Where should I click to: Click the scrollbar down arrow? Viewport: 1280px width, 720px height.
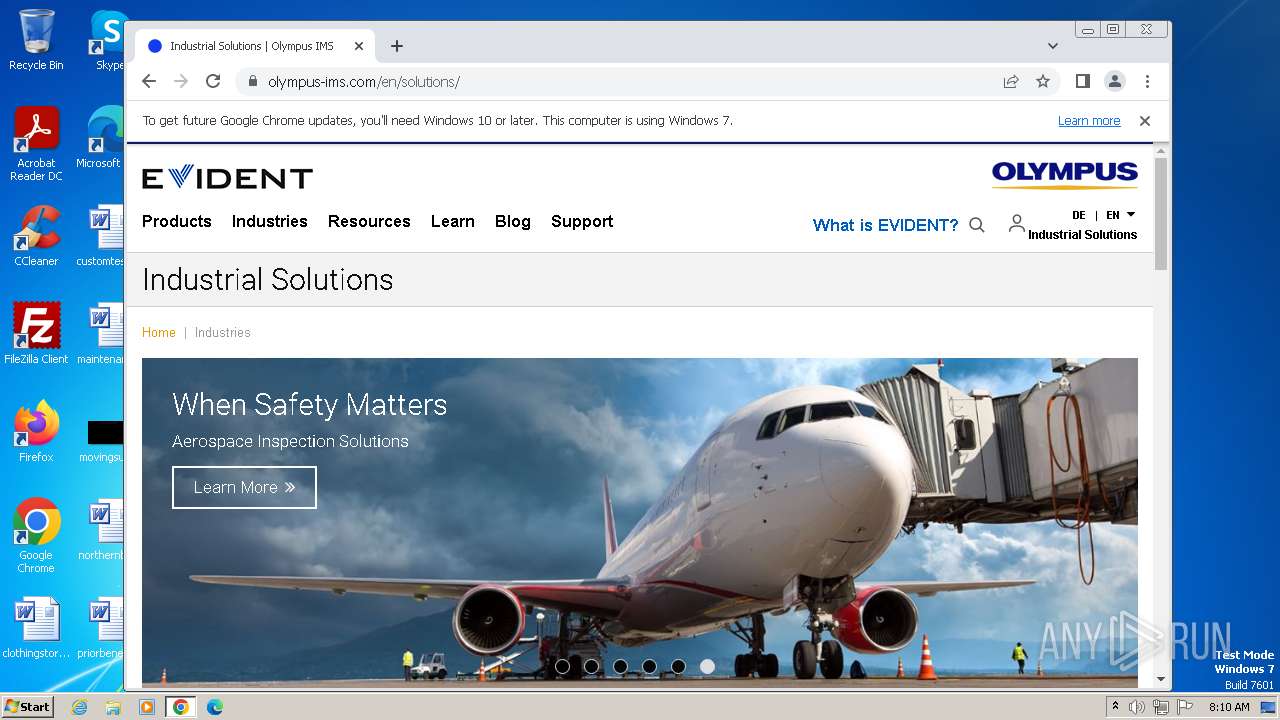coord(1161,679)
